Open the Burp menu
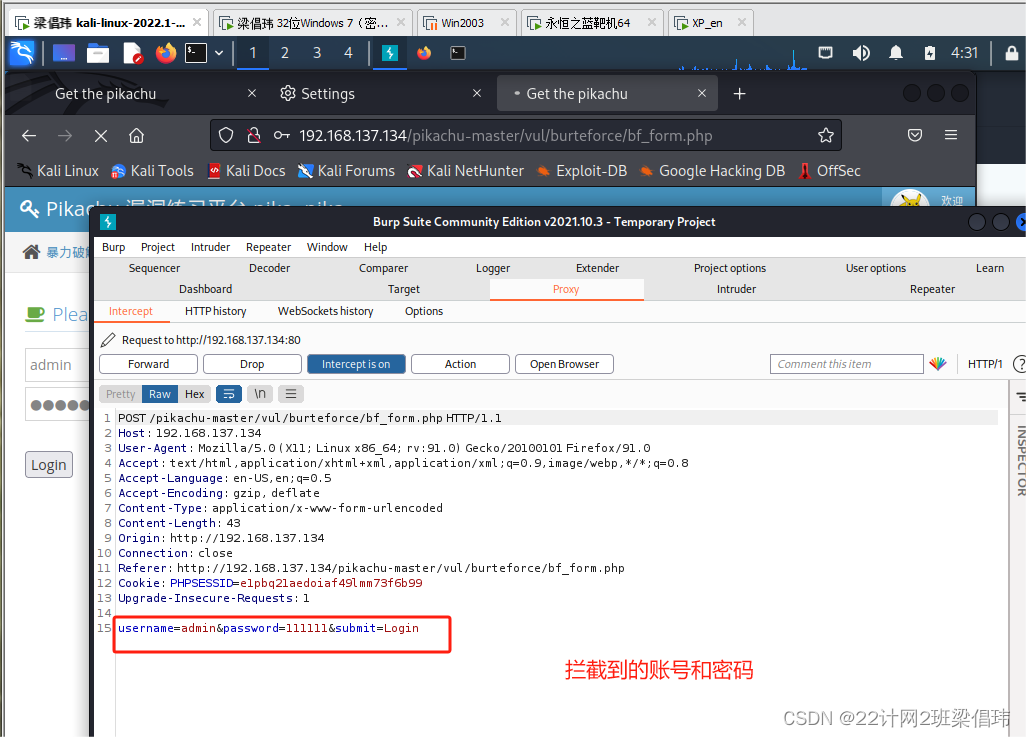Viewport: 1026px width, 737px height. coord(113,247)
